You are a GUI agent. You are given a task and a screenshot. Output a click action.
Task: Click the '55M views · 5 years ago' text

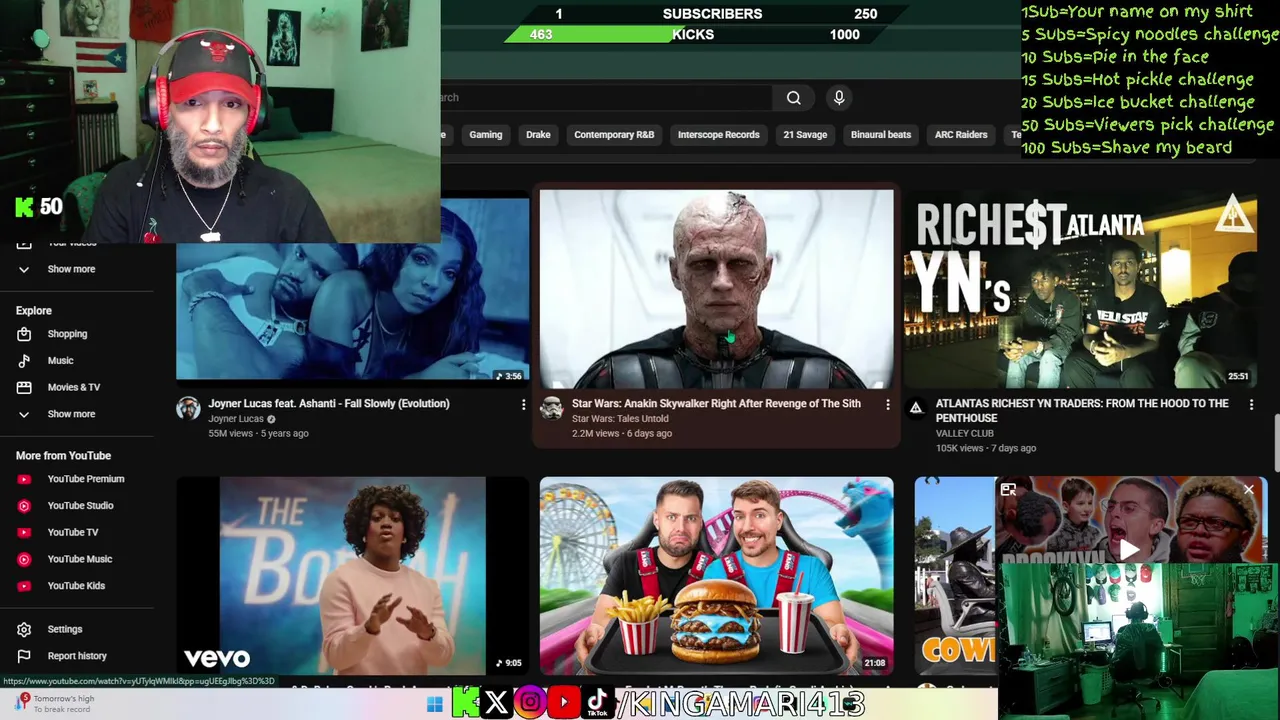[x=258, y=434]
